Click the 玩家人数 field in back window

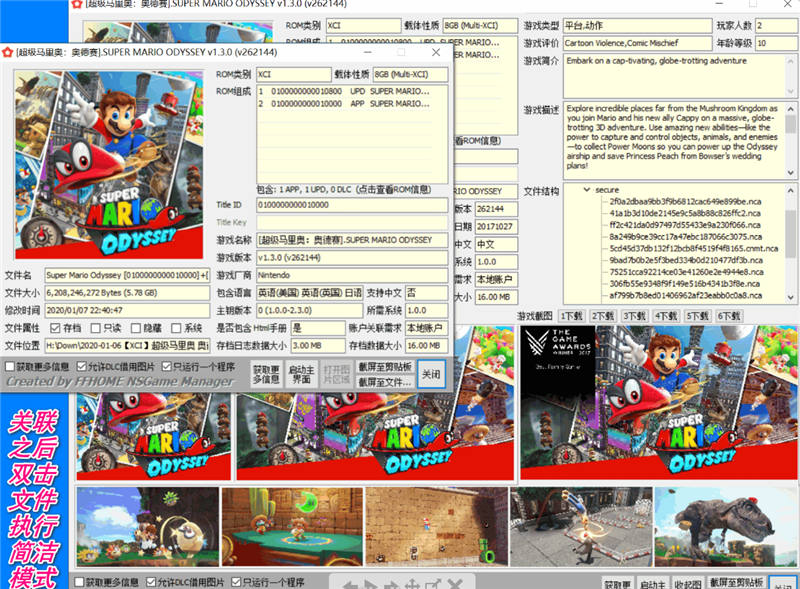pos(777,26)
